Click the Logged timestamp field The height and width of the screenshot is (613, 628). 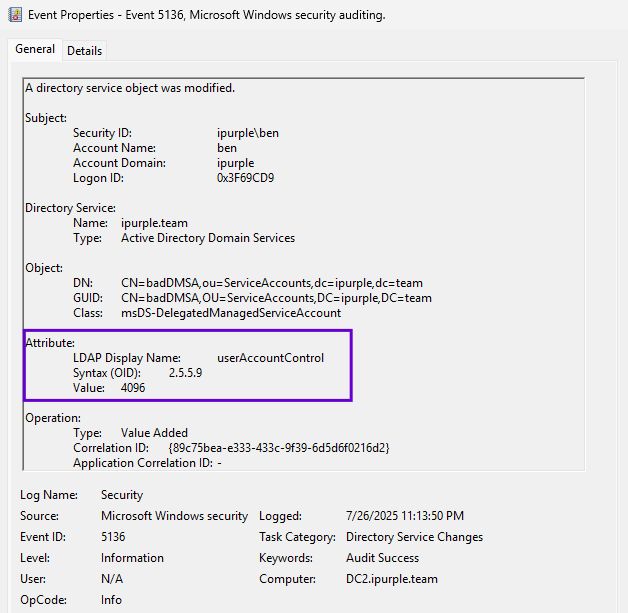(405, 516)
